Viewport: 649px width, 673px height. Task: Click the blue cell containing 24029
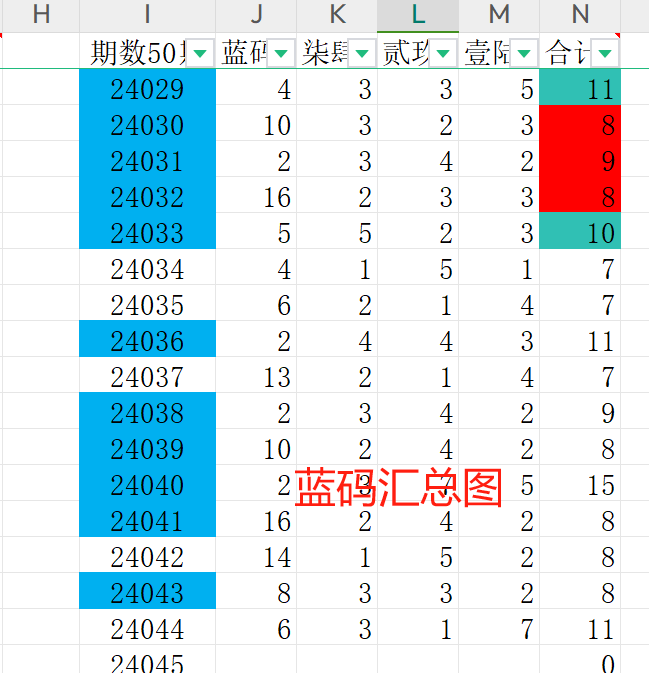(x=147, y=87)
